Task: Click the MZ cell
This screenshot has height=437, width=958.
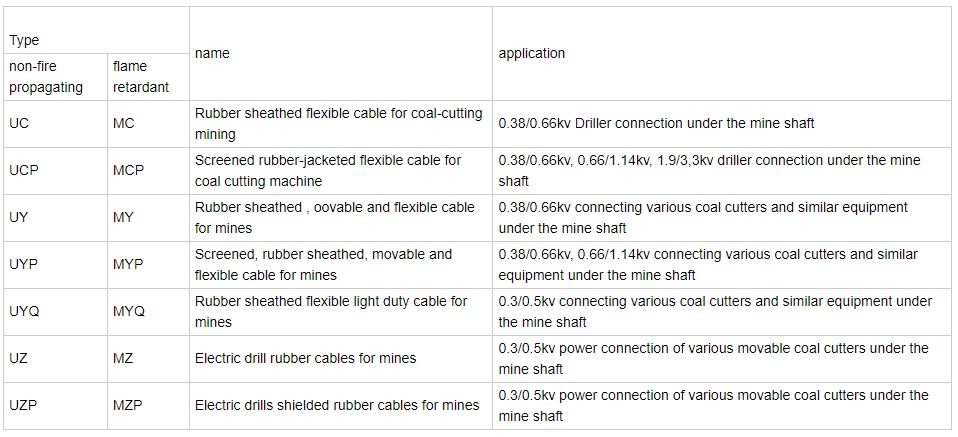Action: (x=148, y=359)
